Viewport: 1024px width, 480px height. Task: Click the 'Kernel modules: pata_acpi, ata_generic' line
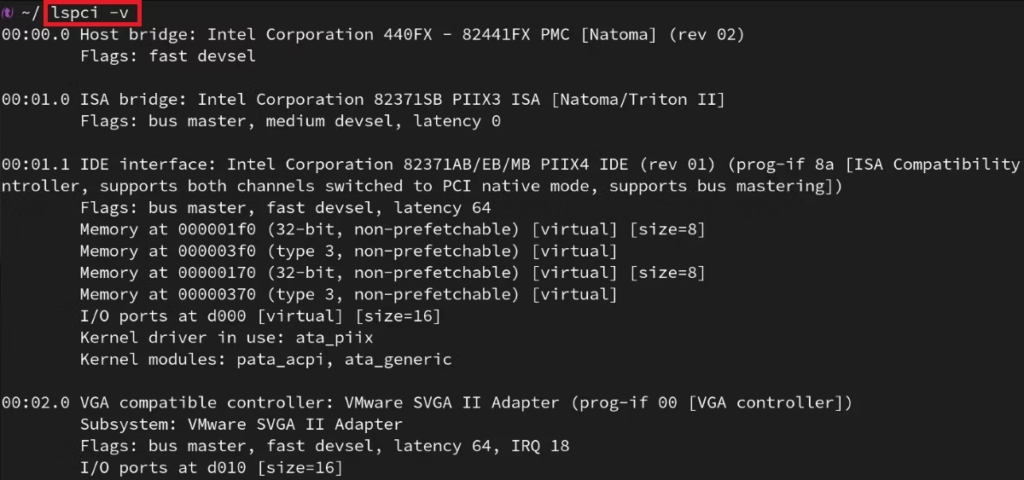(x=266, y=359)
